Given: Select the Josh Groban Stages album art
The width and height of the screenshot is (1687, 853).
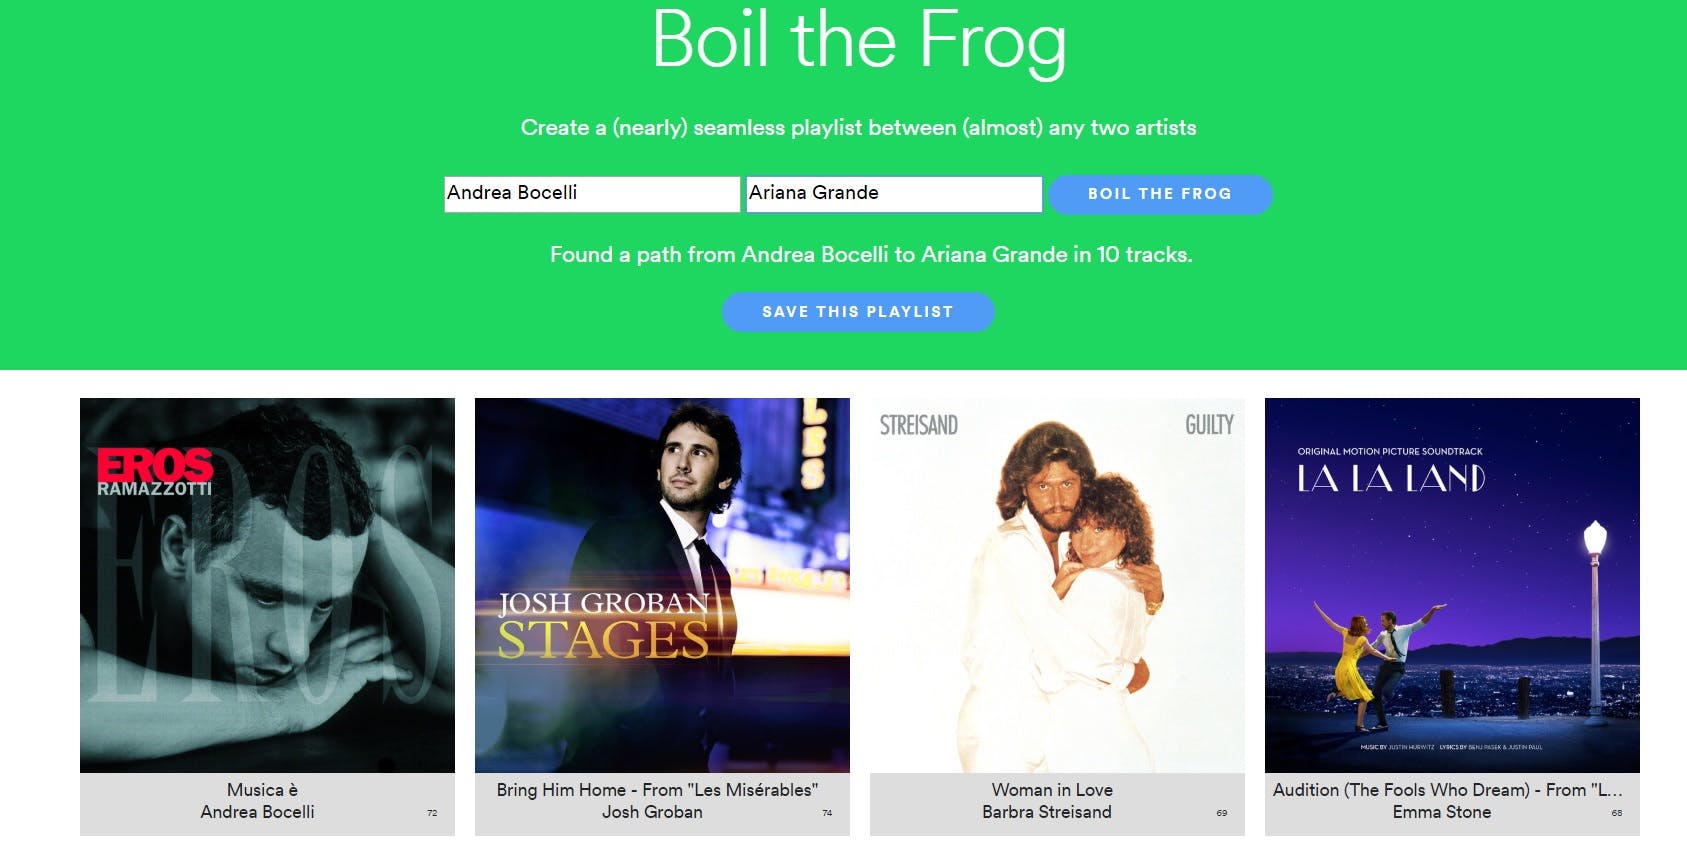Looking at the screenshot, I should coord(662,585).
